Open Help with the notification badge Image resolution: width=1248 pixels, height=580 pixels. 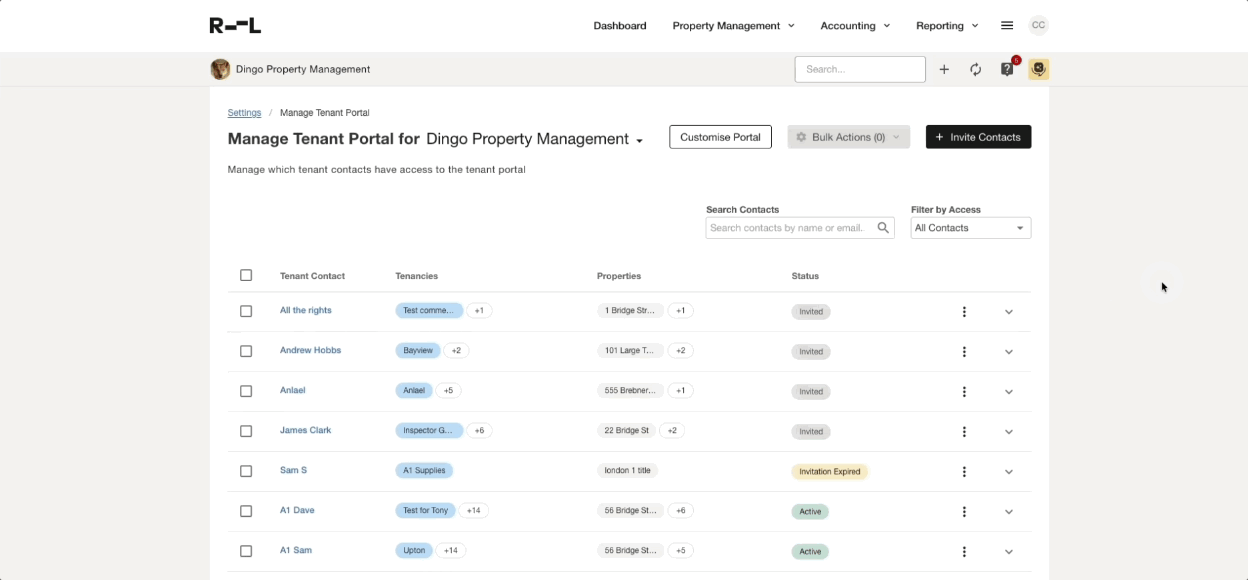1007,69
